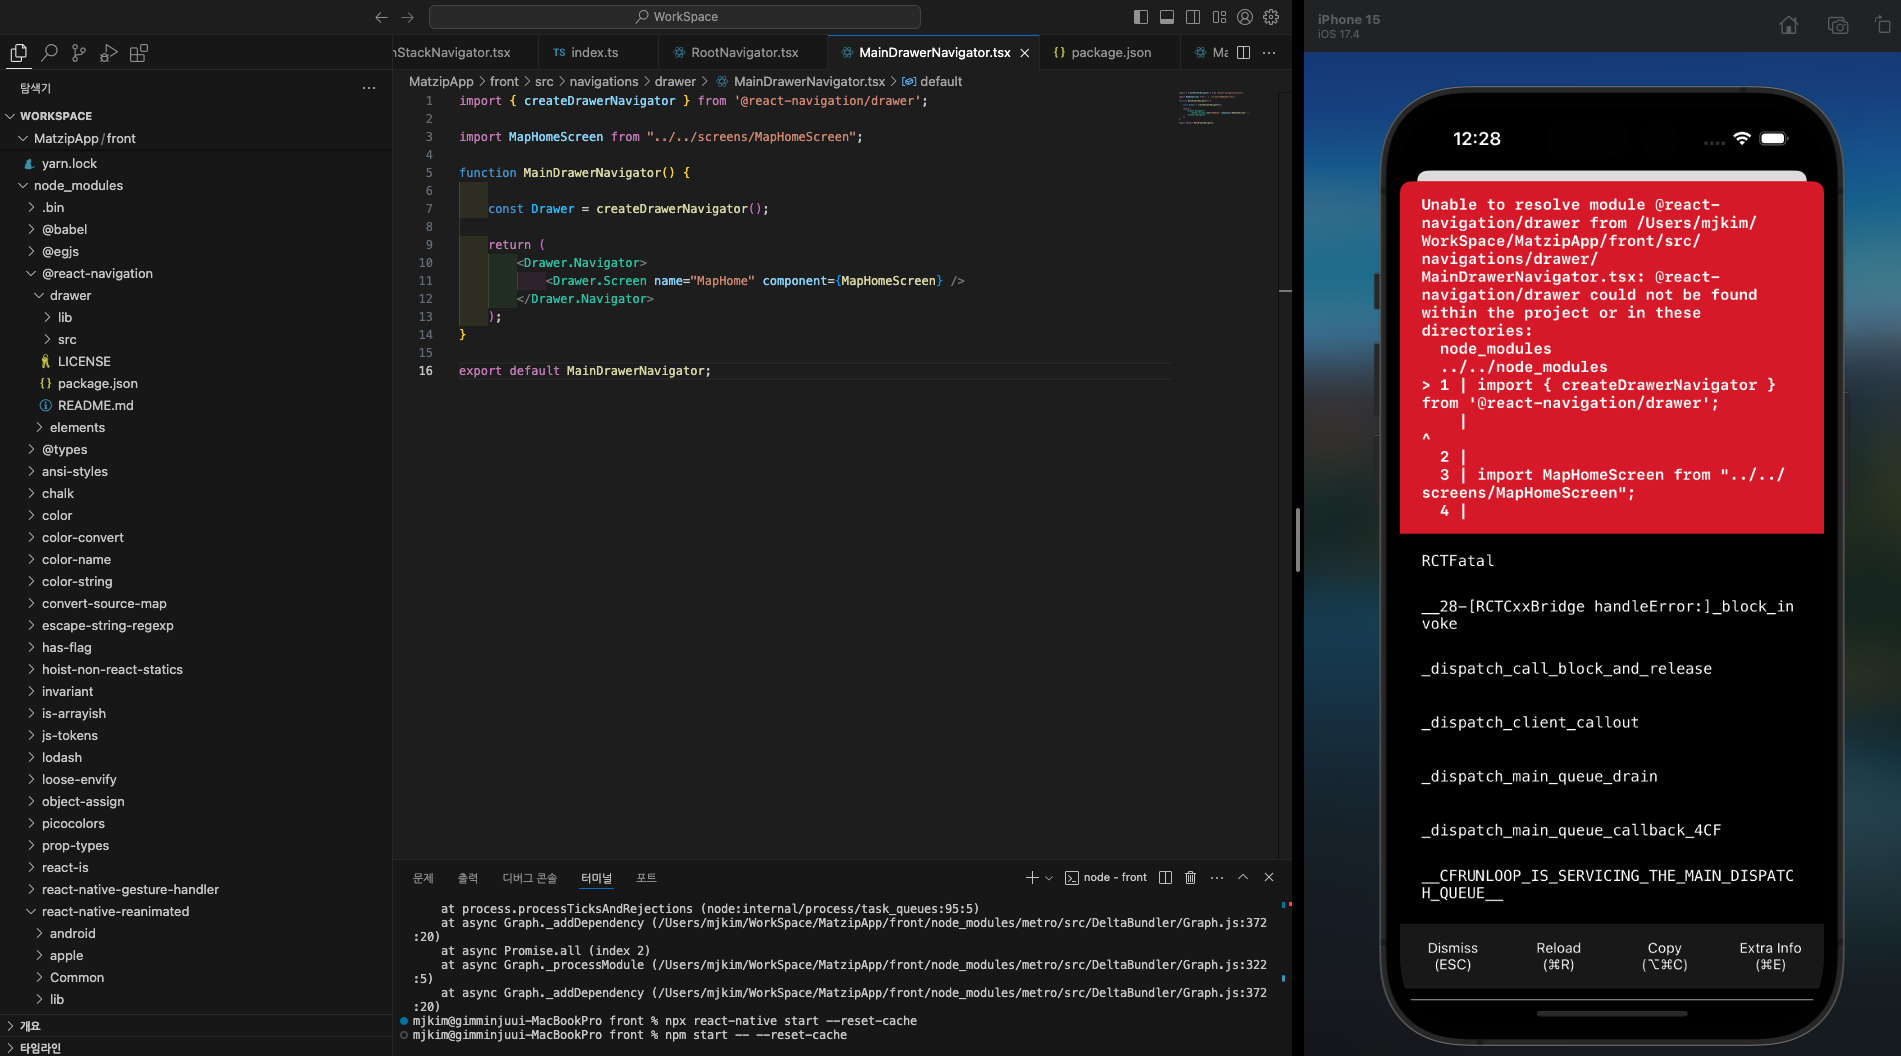Close the MainDrawerNavigator.tsx tab
The height and width of the screenshot is (1056, 1901).
click(1025, 53)
